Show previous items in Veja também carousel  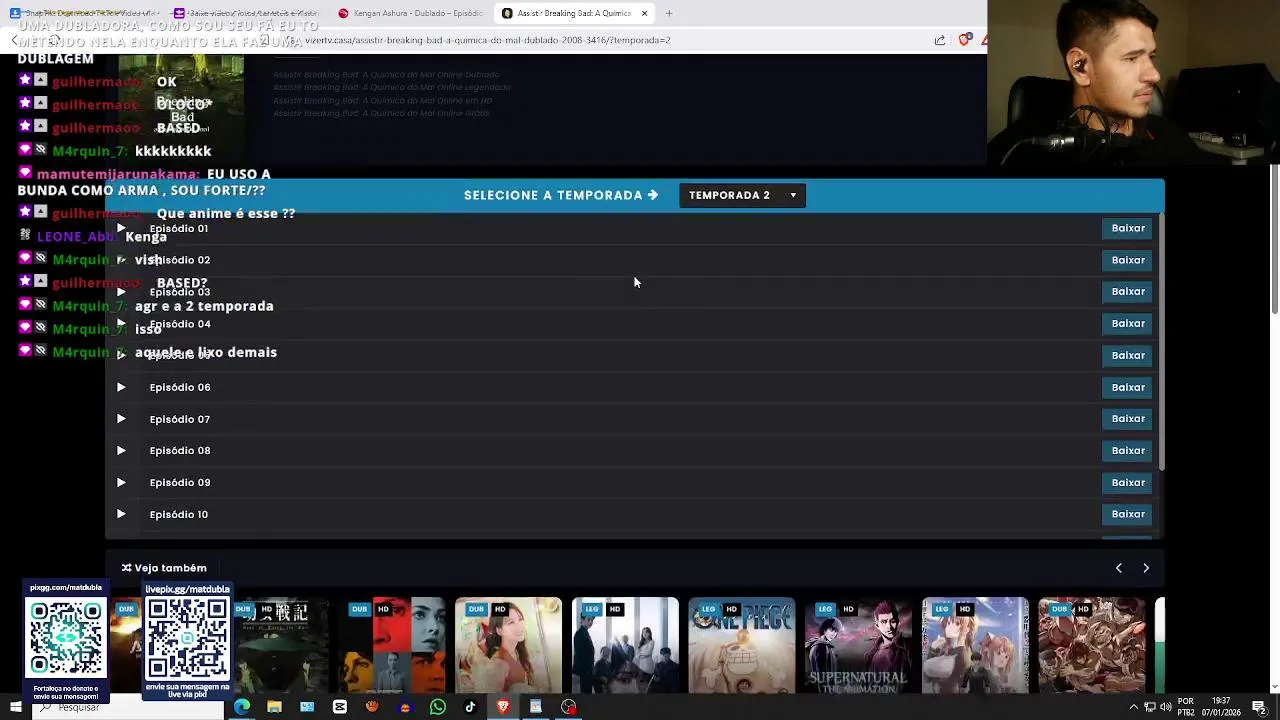click(x=1119, y=568)
